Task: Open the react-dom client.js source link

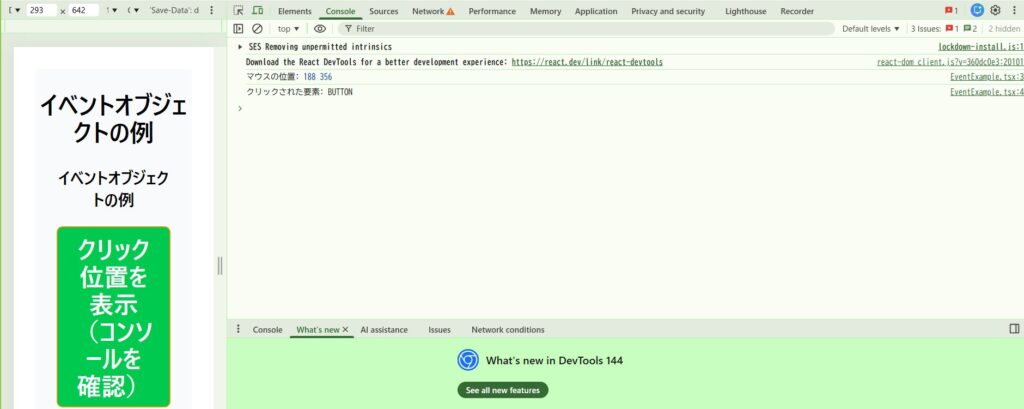Action: coord(950,62)
